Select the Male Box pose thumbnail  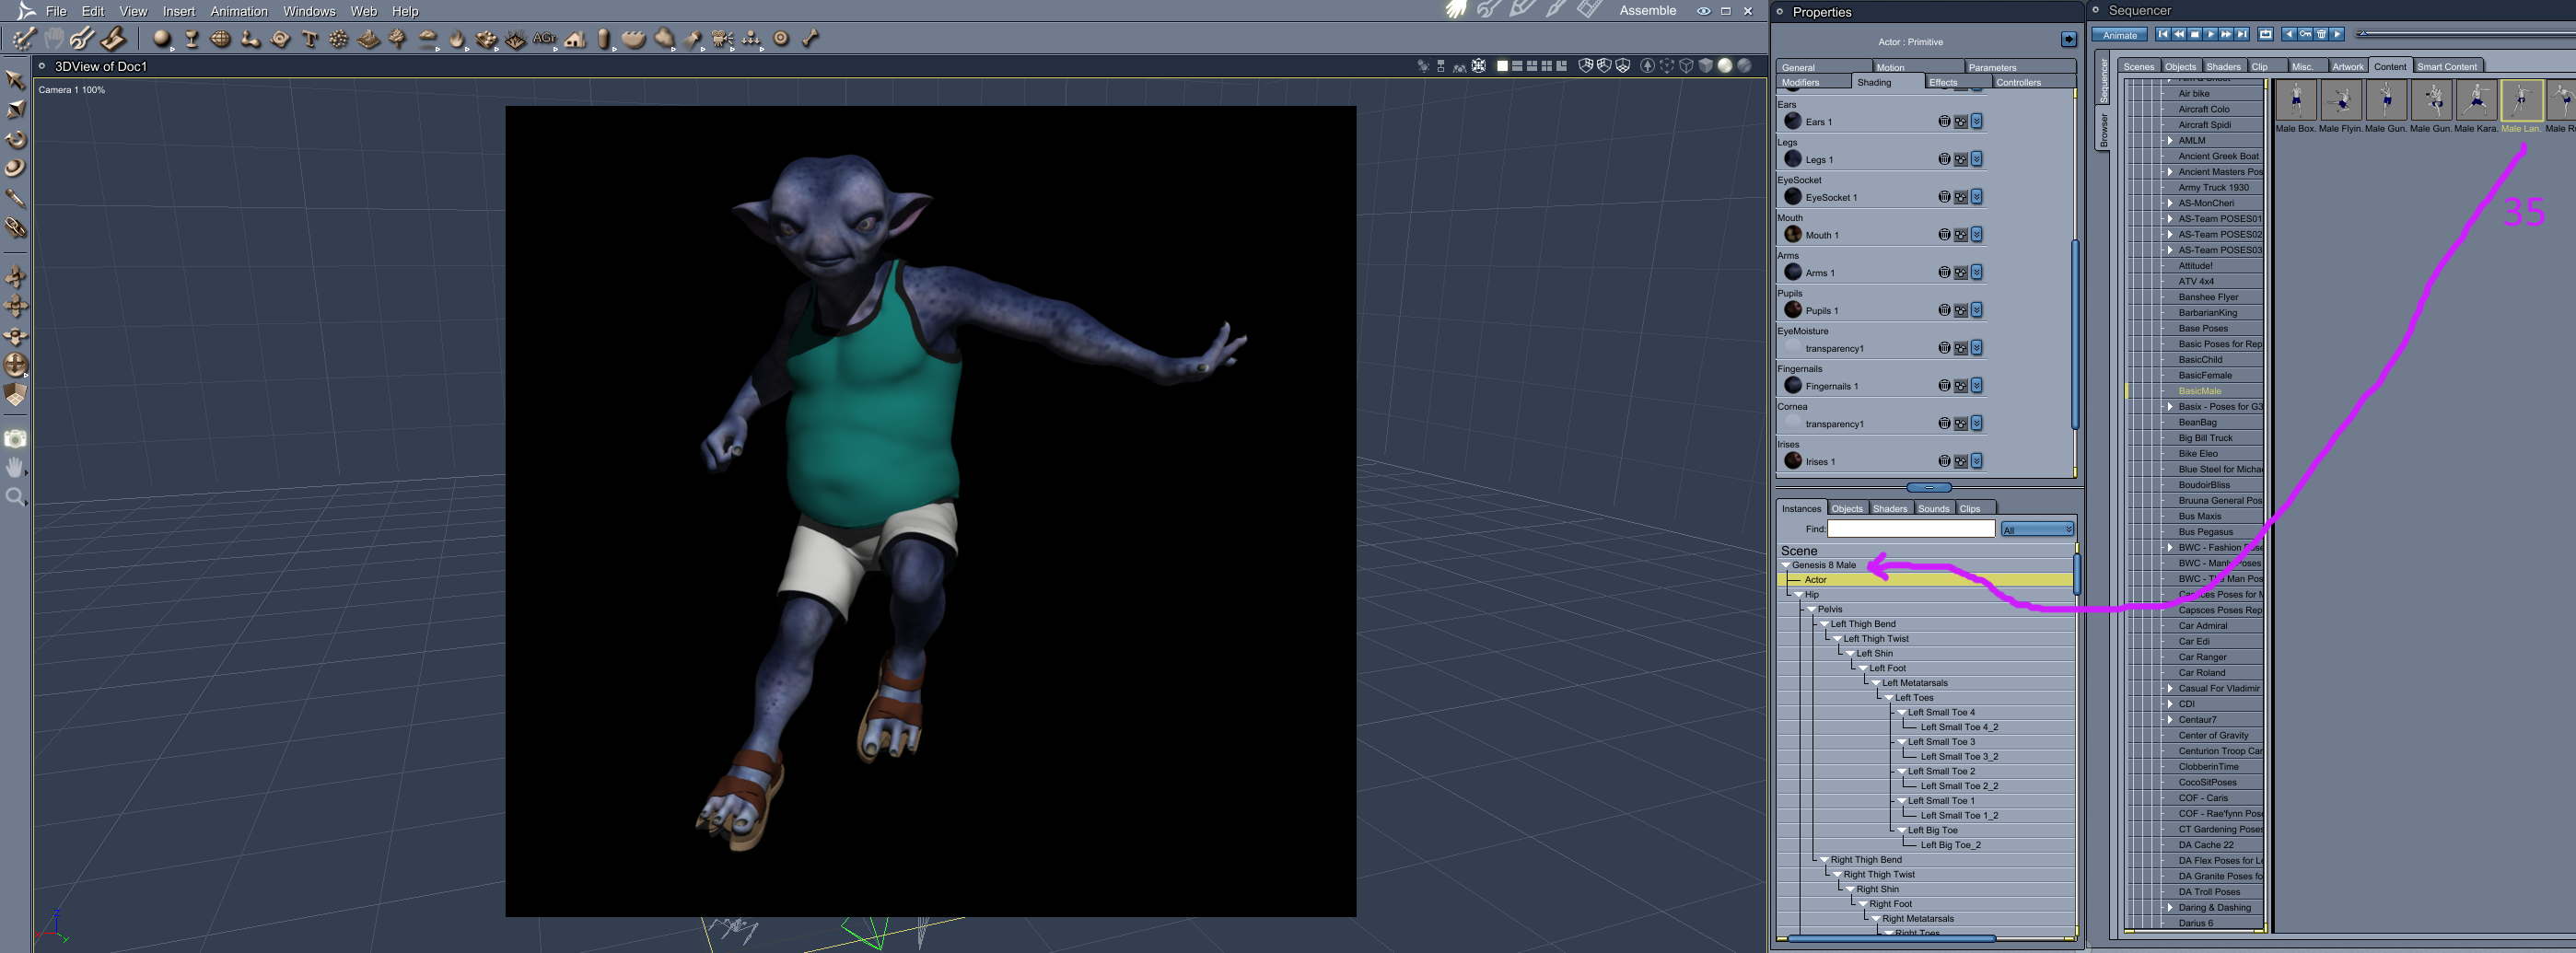(2296, 101)
